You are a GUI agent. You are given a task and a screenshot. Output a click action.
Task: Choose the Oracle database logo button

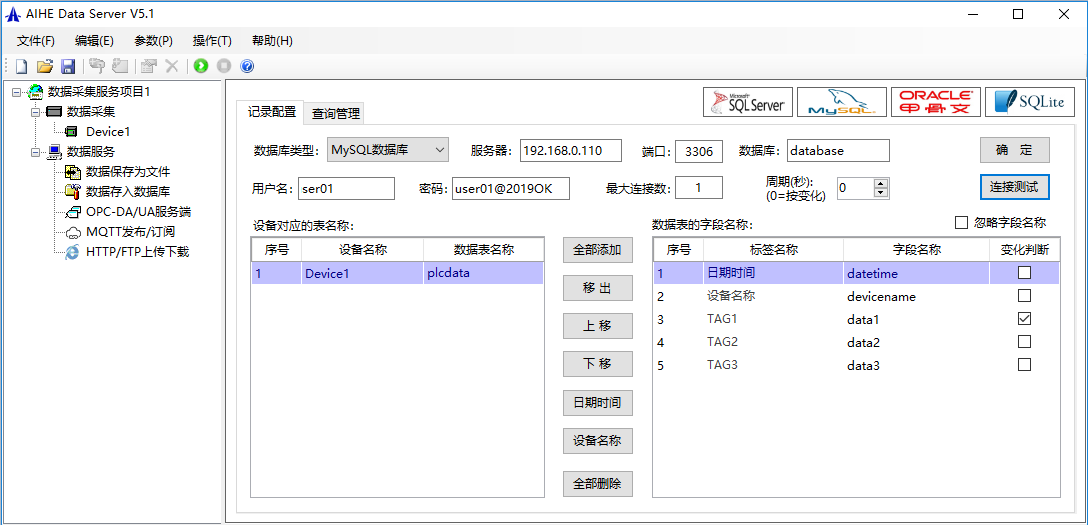pyautogui.click(x=935, y=102)
